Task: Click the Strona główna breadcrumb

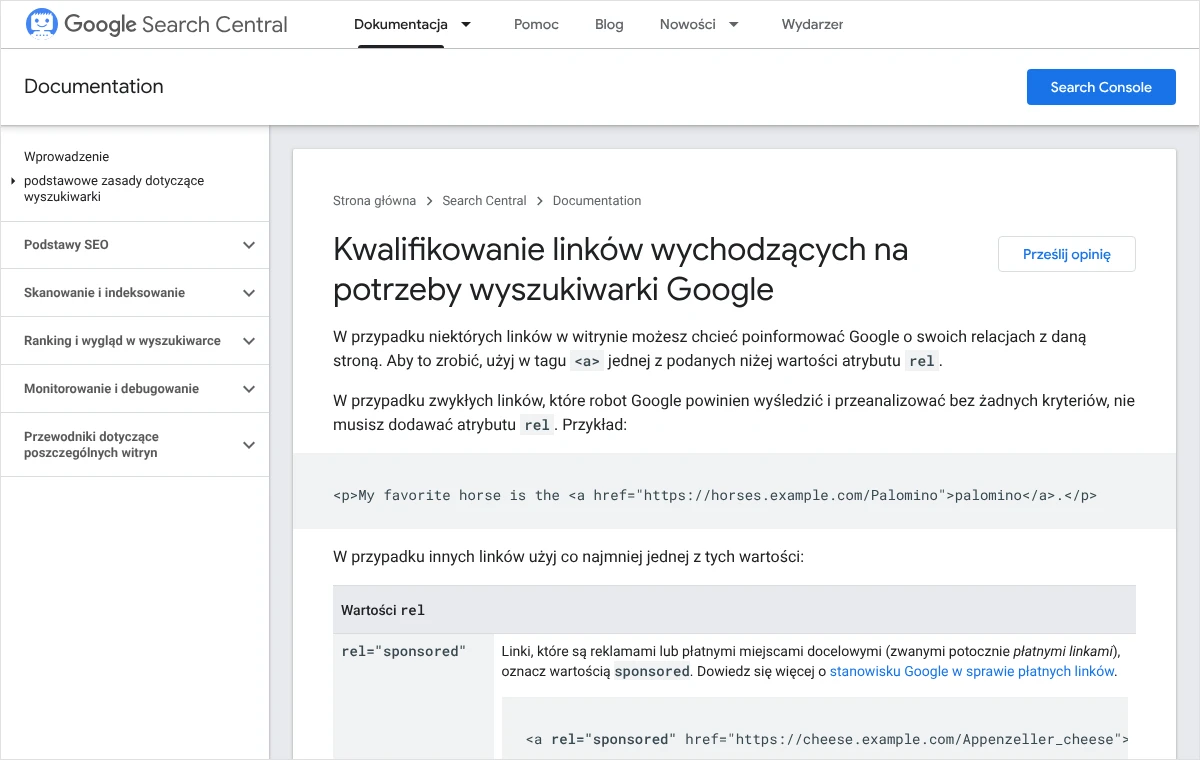Action: tap(374, 201)
